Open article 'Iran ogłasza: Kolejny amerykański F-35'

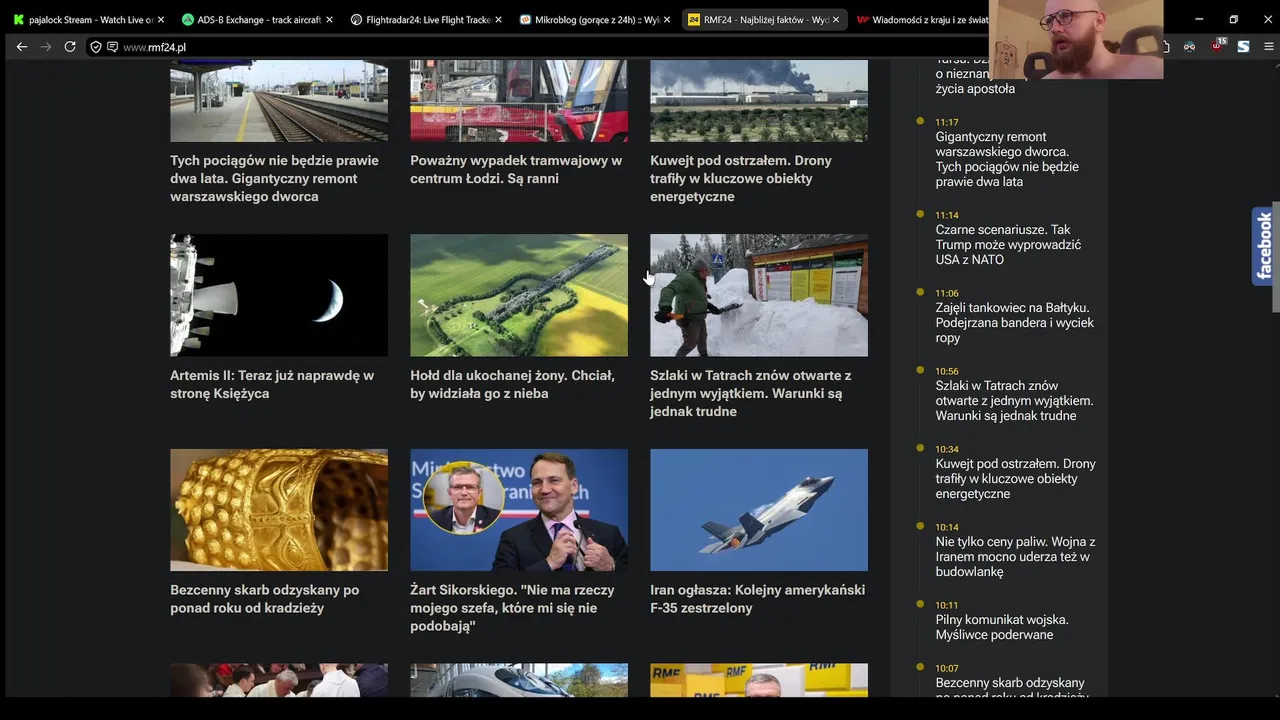(757, 599)
